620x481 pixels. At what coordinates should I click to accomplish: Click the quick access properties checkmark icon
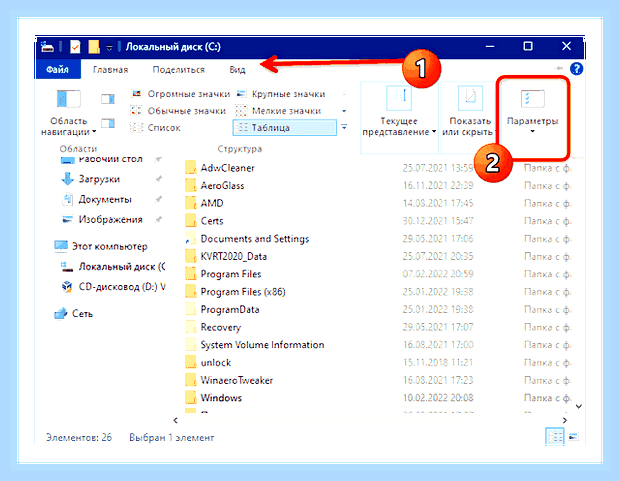pos(75,47)
